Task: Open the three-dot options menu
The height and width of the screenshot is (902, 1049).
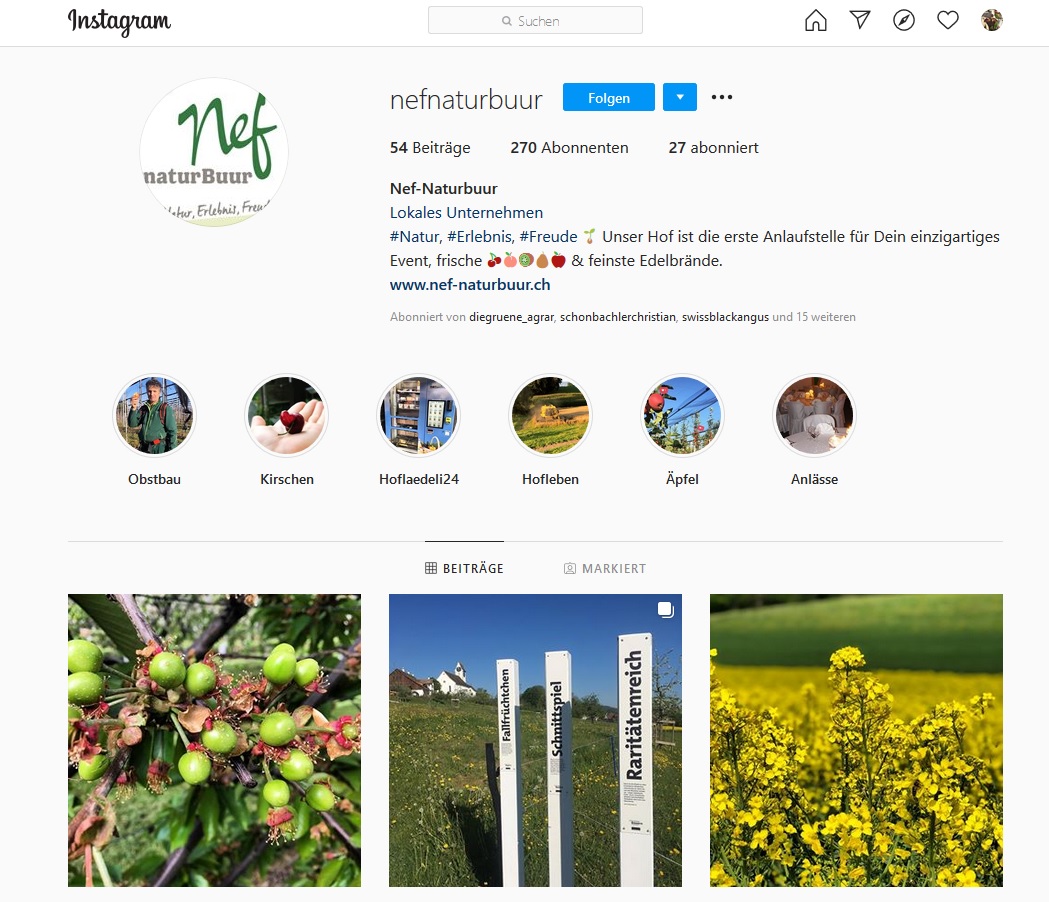Action: click(722, 97)
